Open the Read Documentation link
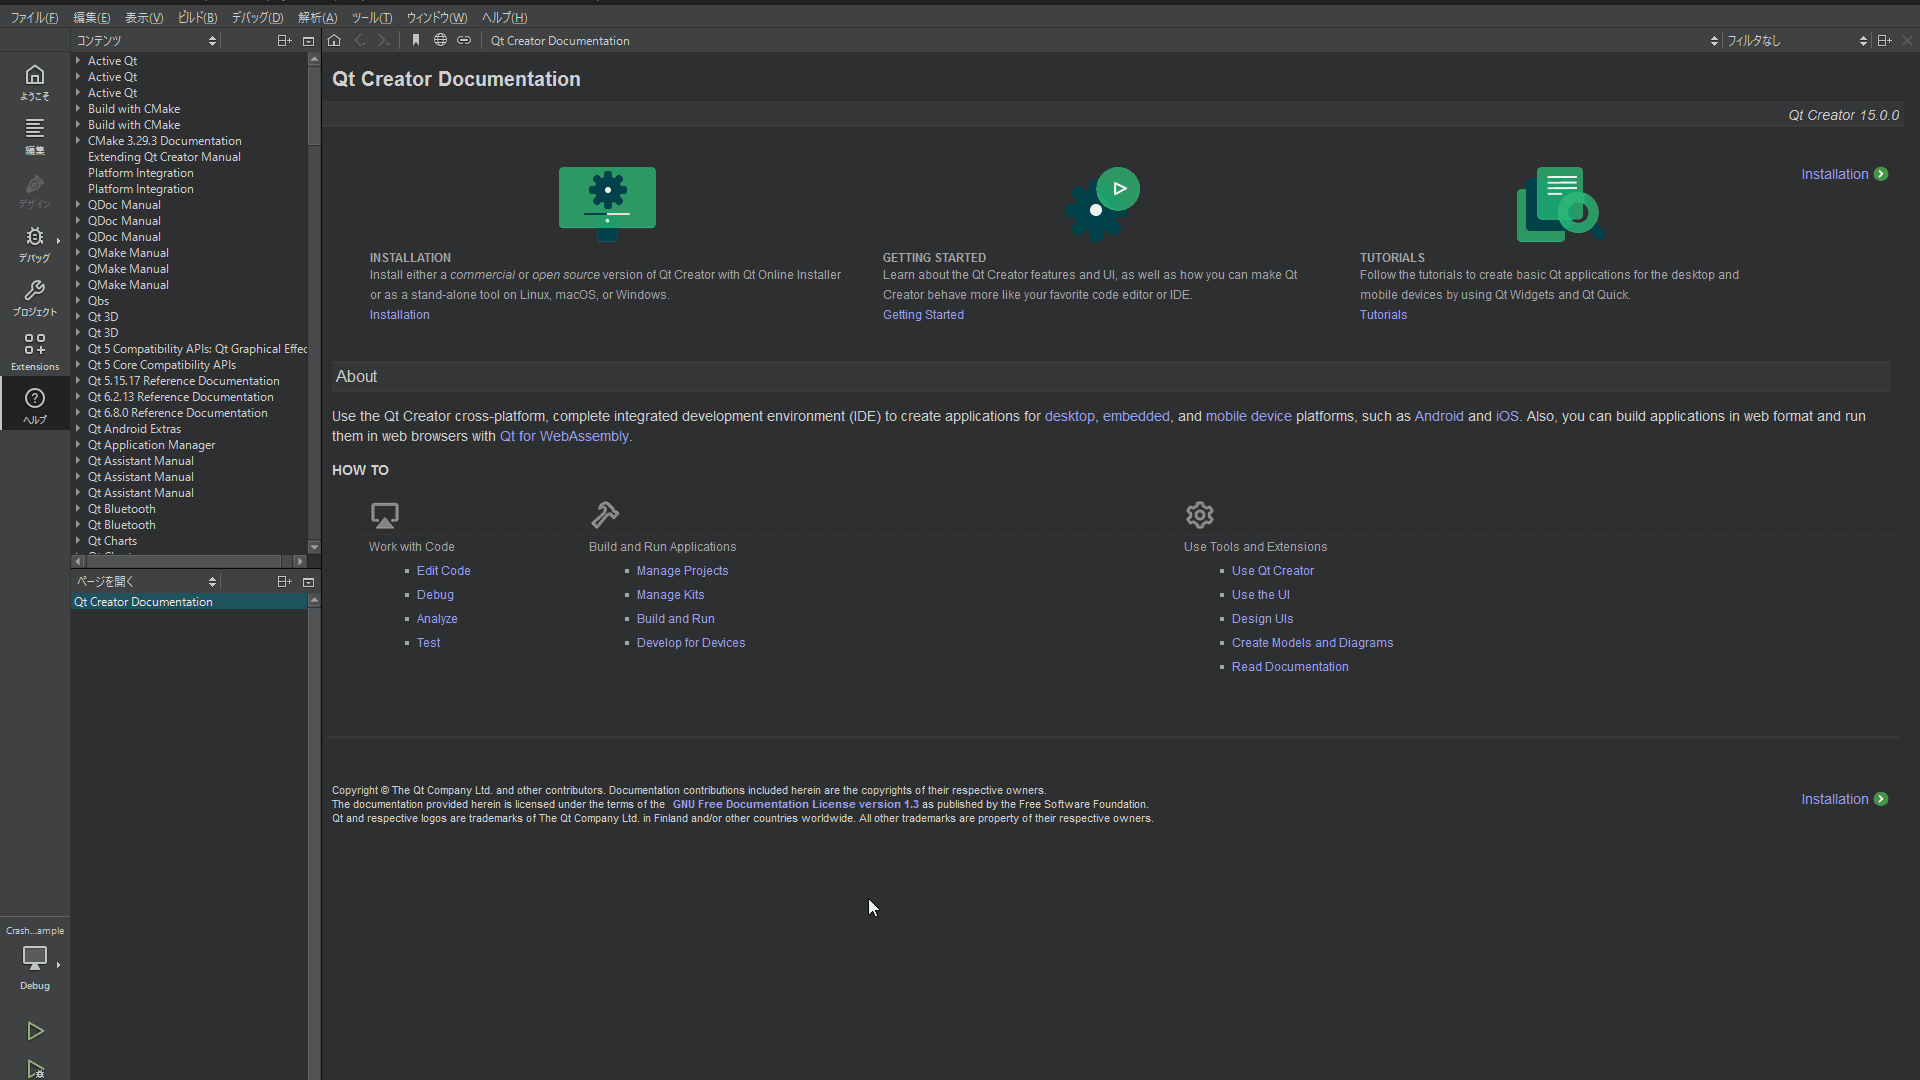The height and width of the screenshot is (1080, 1920). (1289, 667)
